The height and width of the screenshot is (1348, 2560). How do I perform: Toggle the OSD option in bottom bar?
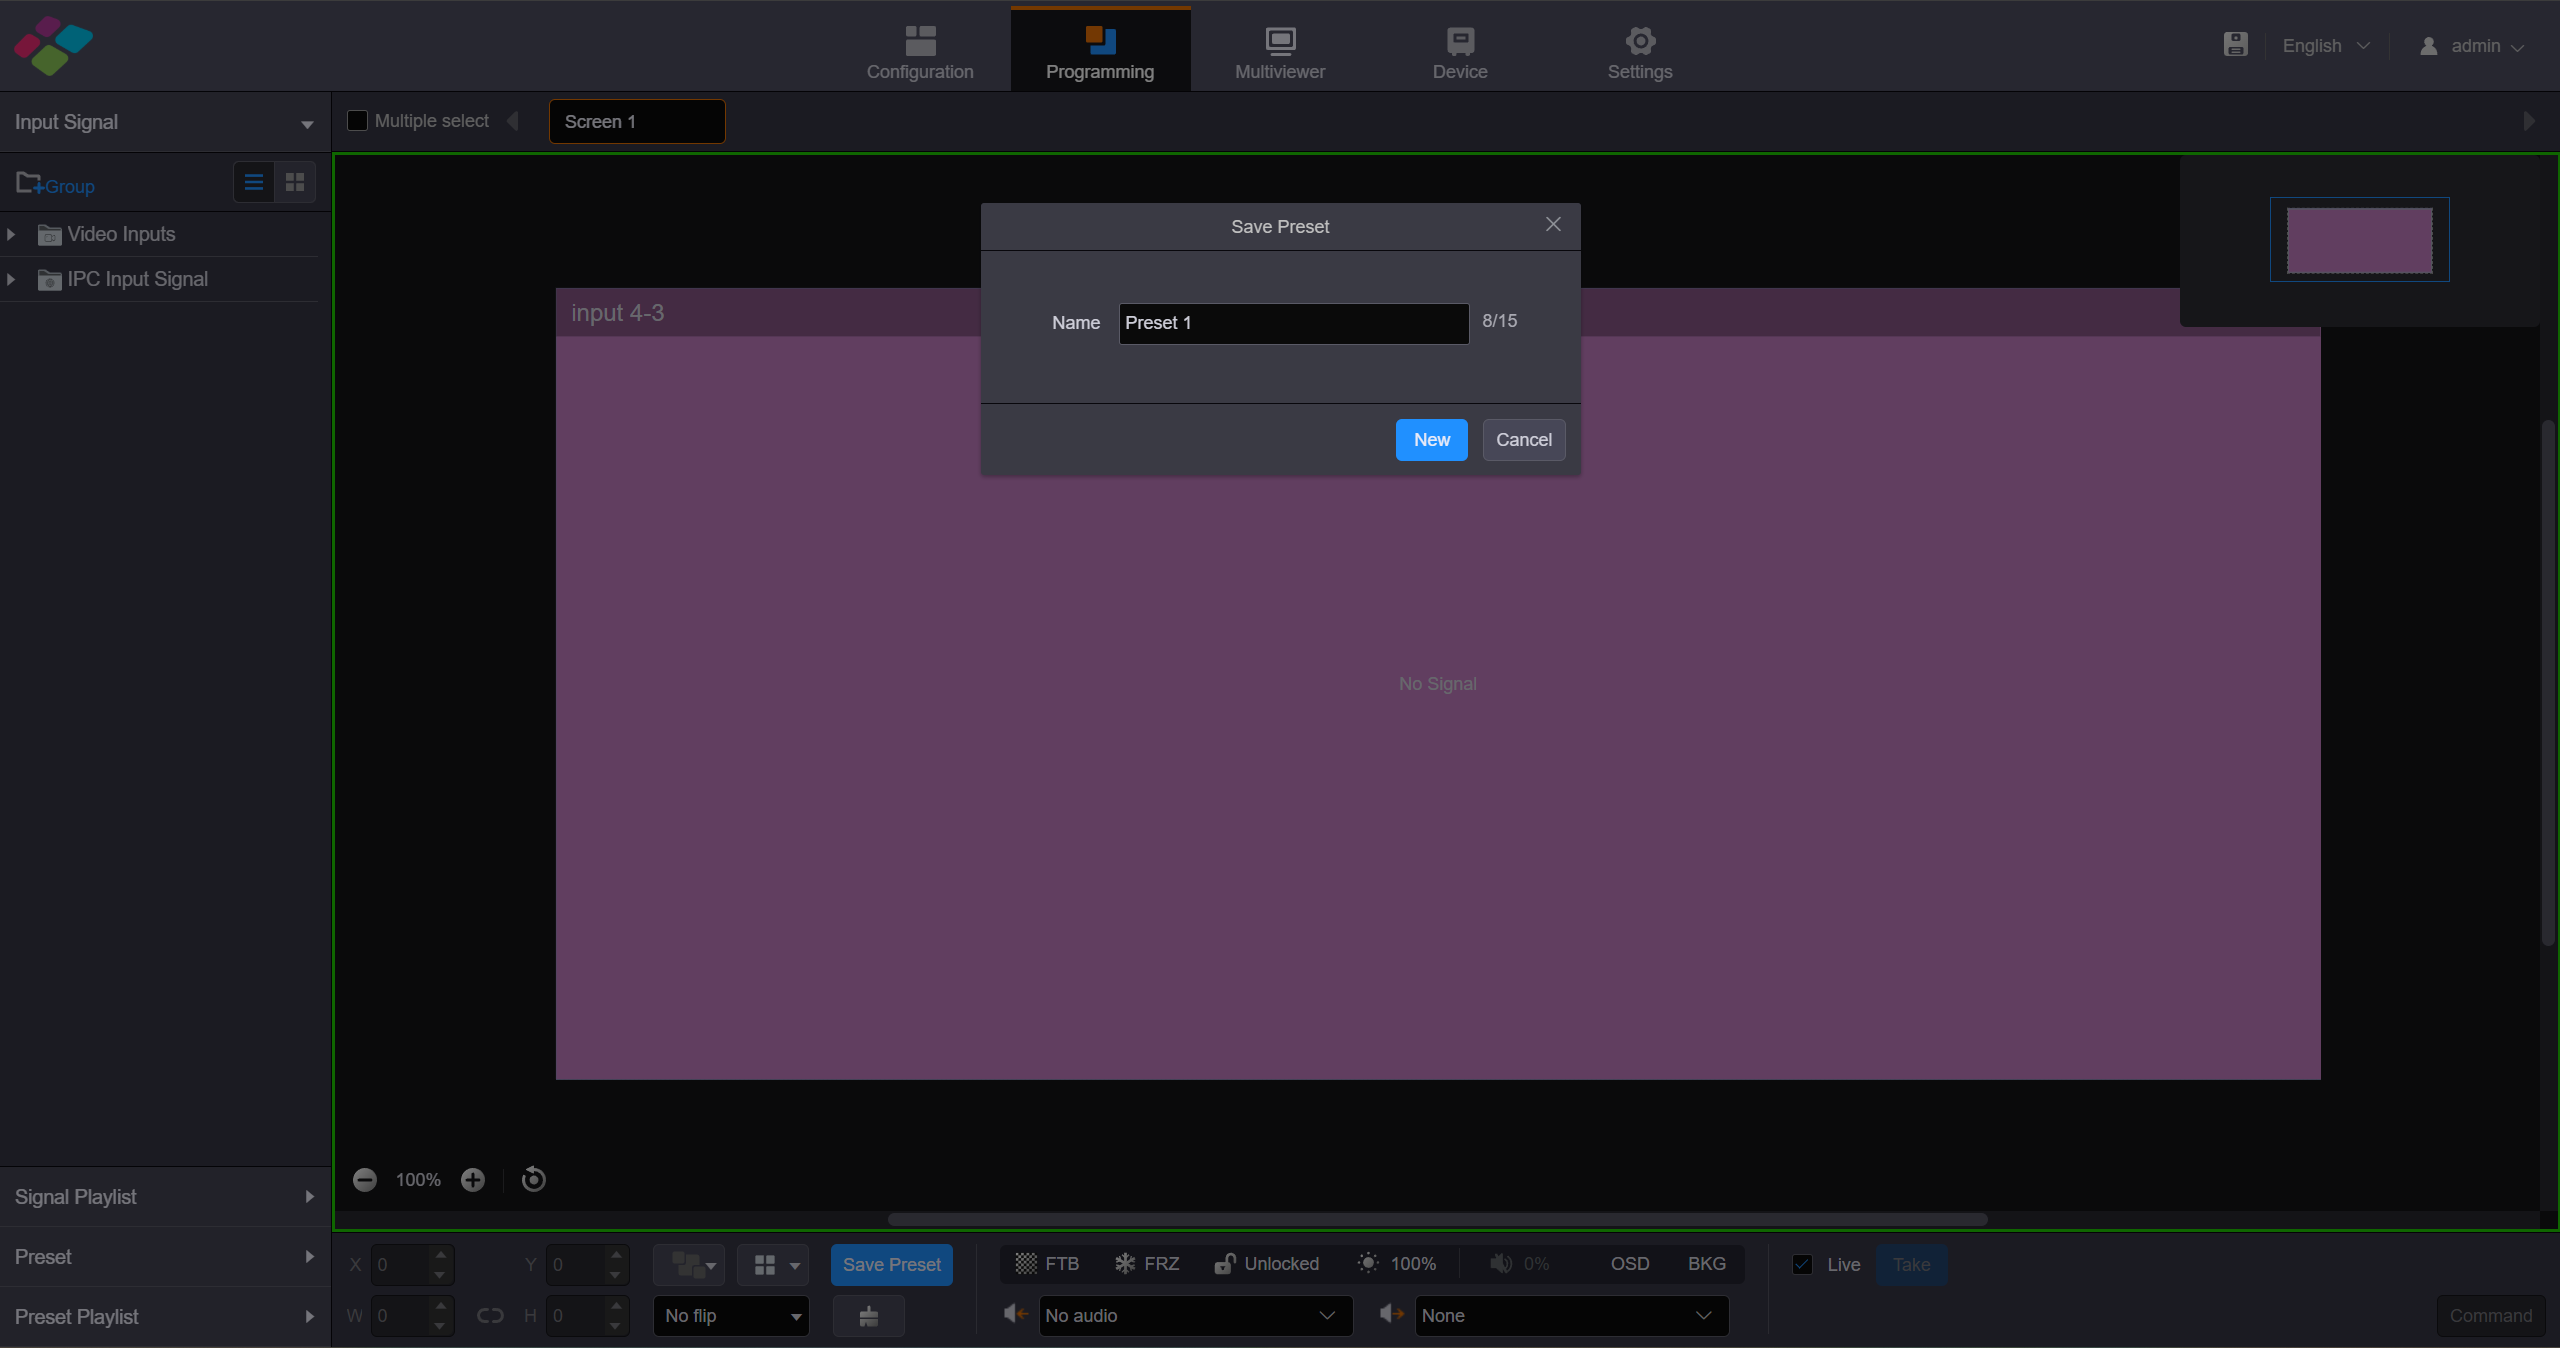[1630, 1263]
